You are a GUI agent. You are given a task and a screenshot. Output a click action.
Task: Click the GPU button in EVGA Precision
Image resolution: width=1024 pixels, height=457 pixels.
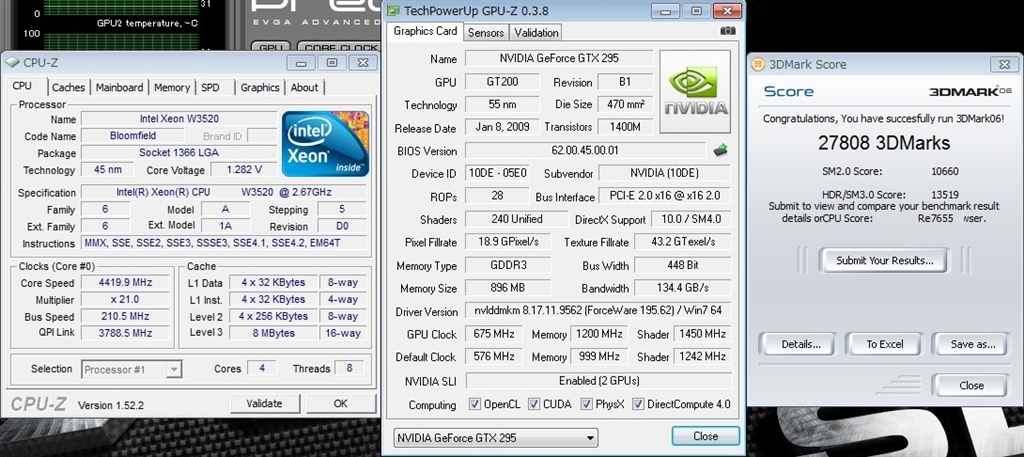270,48
